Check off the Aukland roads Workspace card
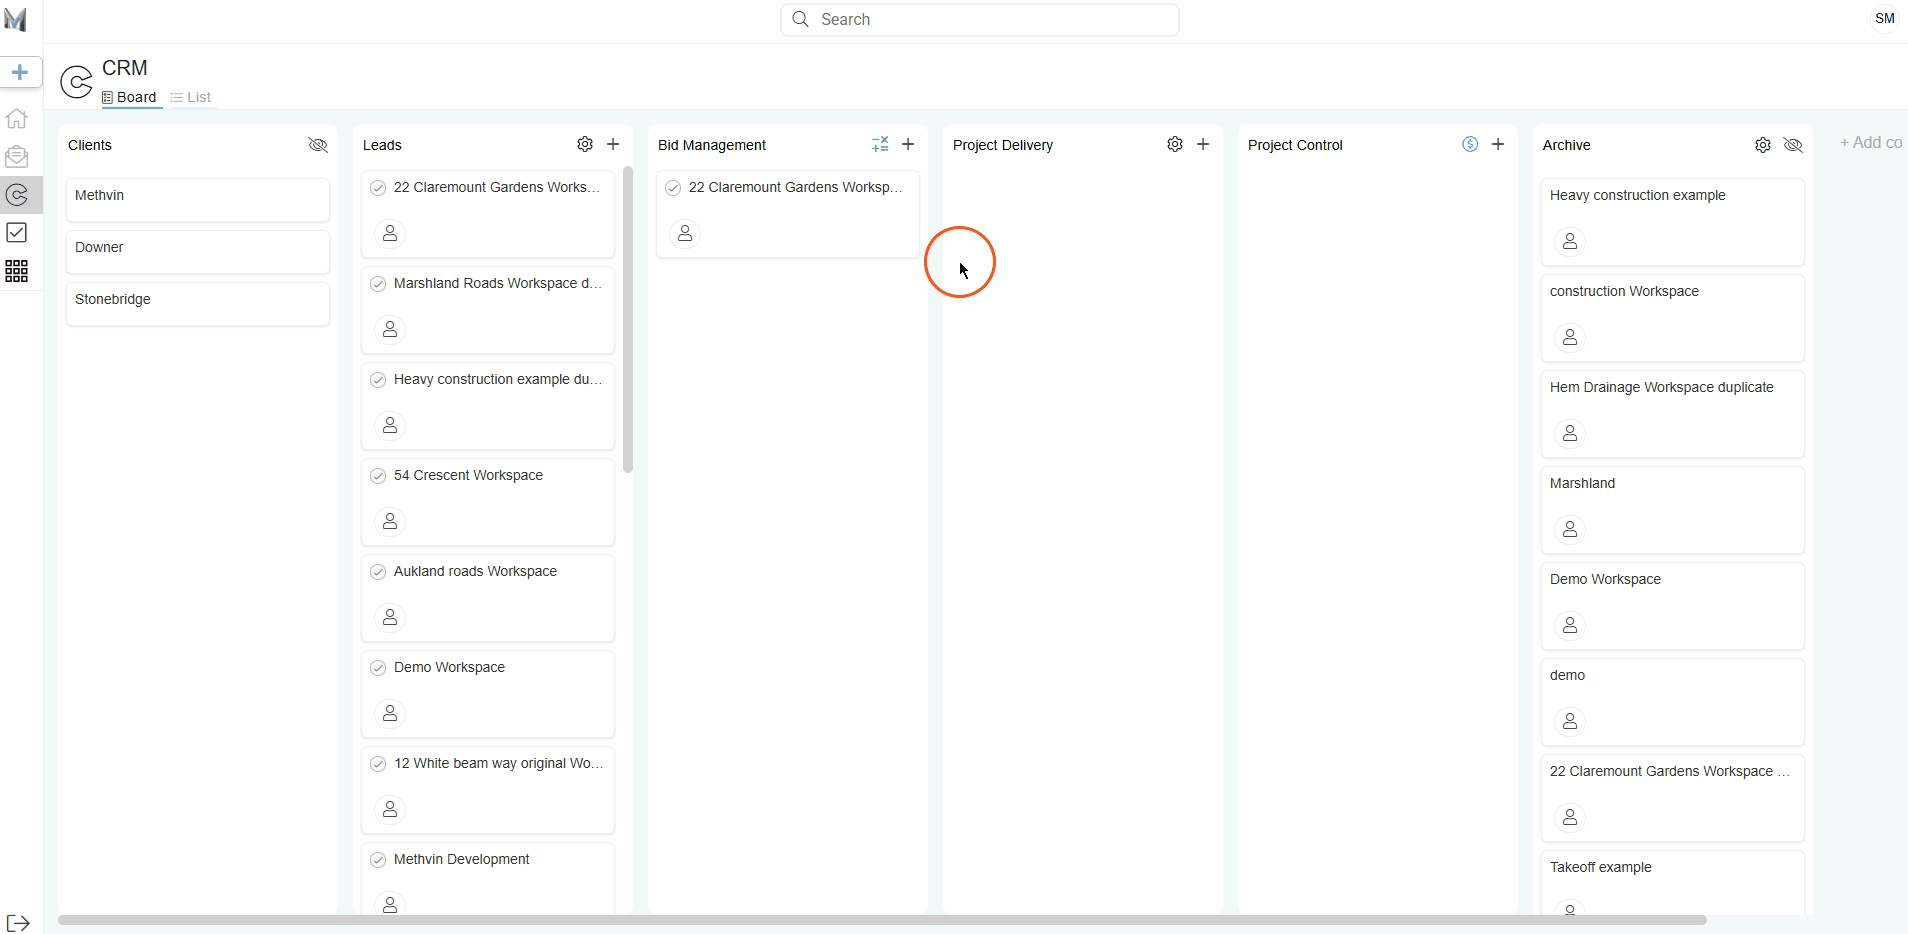The height and width of the screenshot is (934, 1908). [x=378, y=572]
